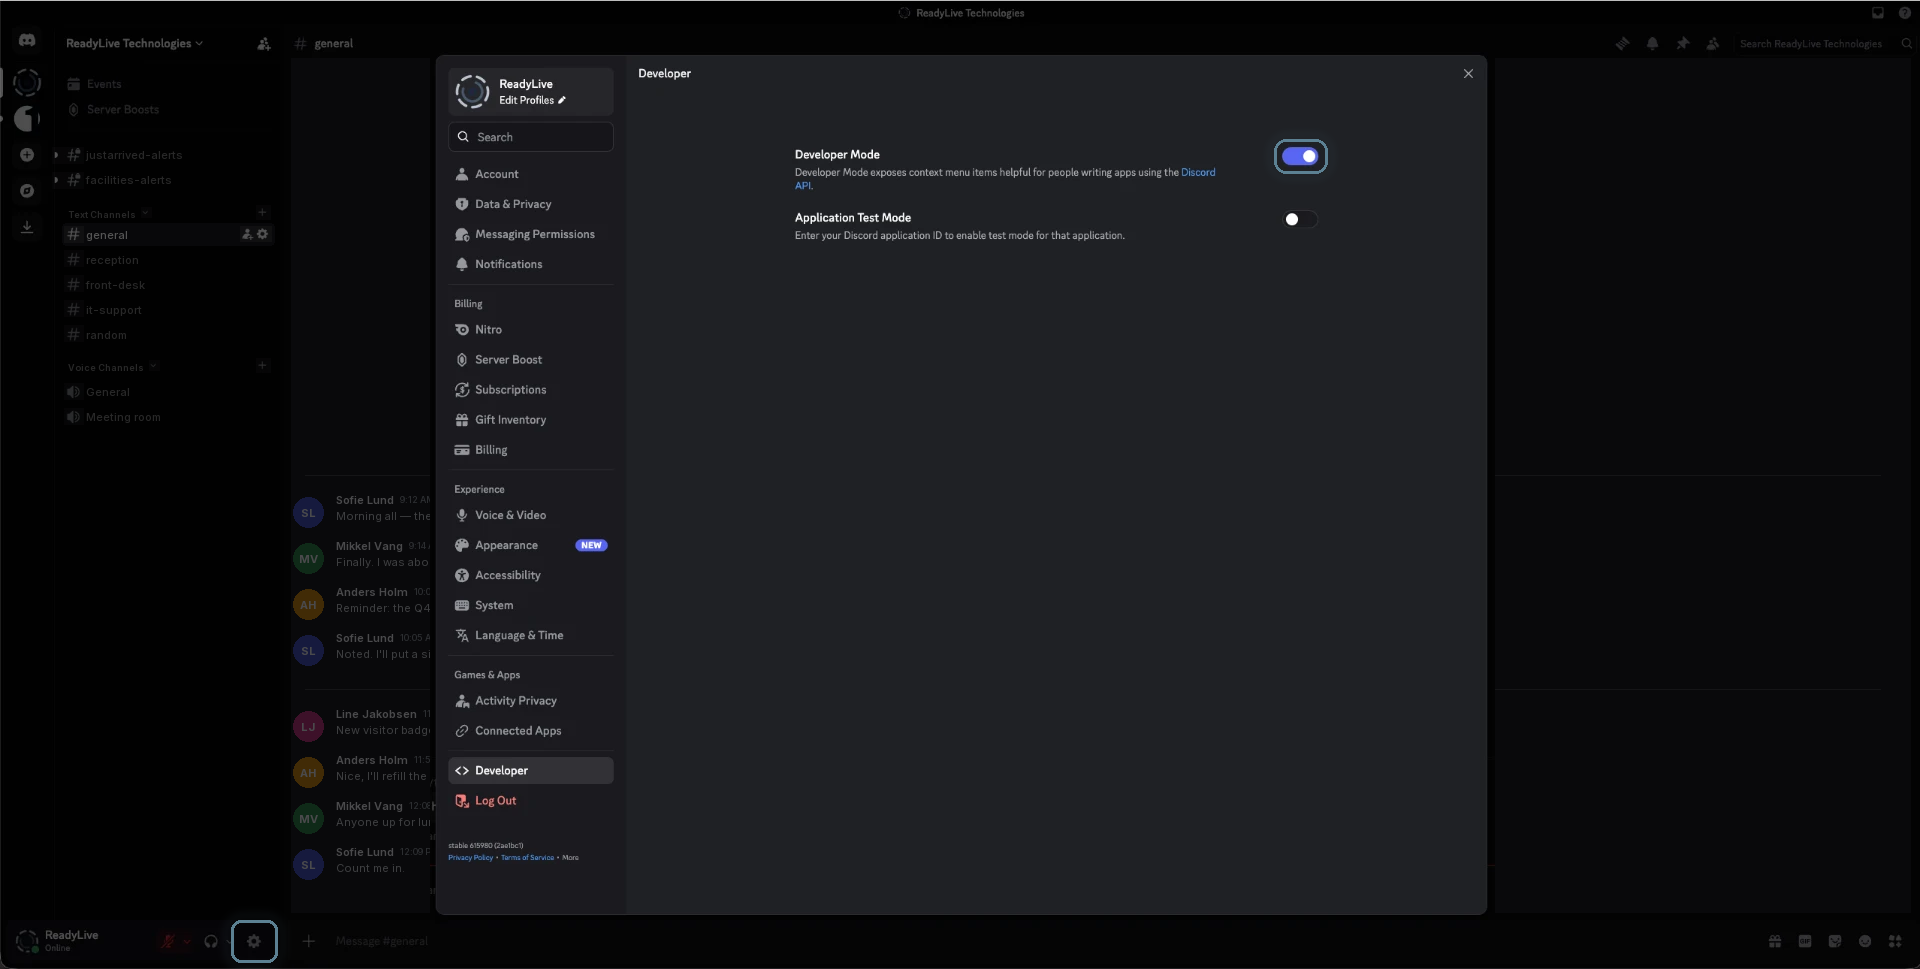This screenshot has width=1920, height=969.
Task: Go to Data & Privacy settings
Action: (531, 204)
